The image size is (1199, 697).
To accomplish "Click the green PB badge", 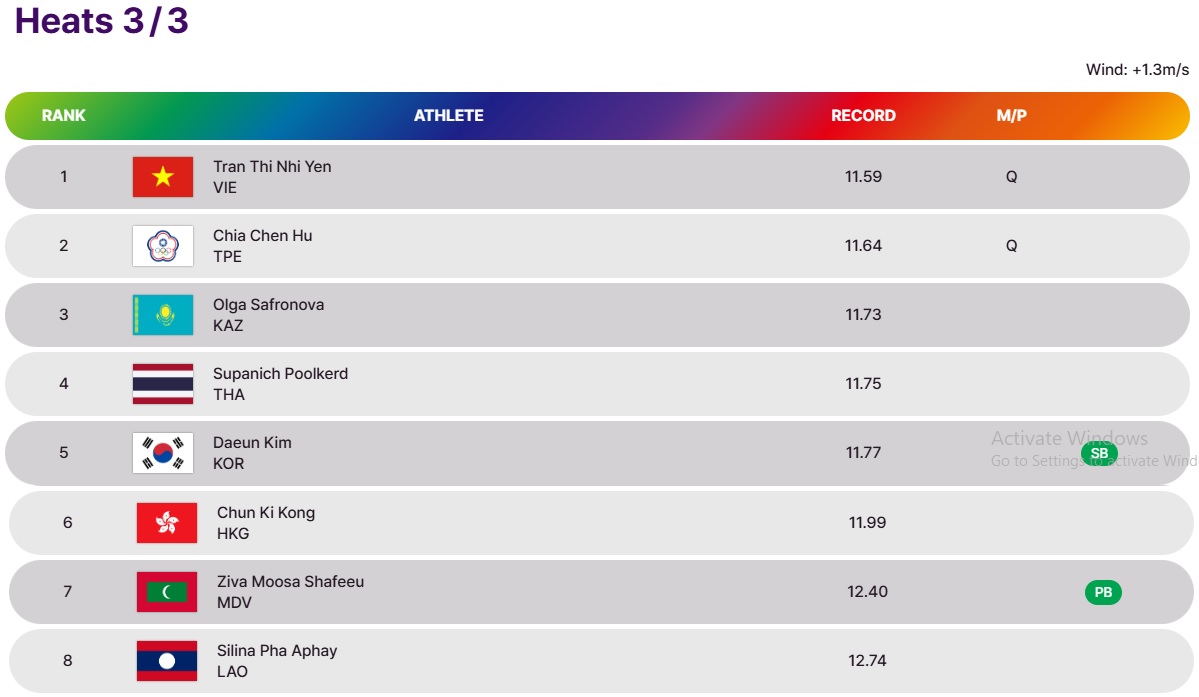I will [x=1103, y=592].
